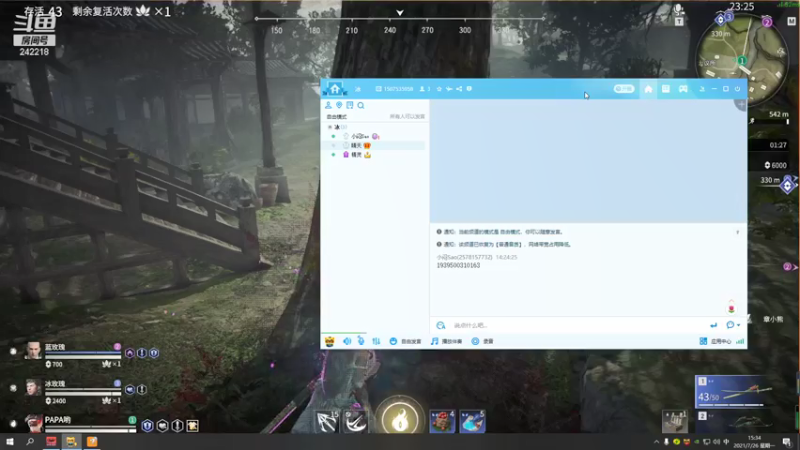Click player PAPA哟 portrait

34,423
